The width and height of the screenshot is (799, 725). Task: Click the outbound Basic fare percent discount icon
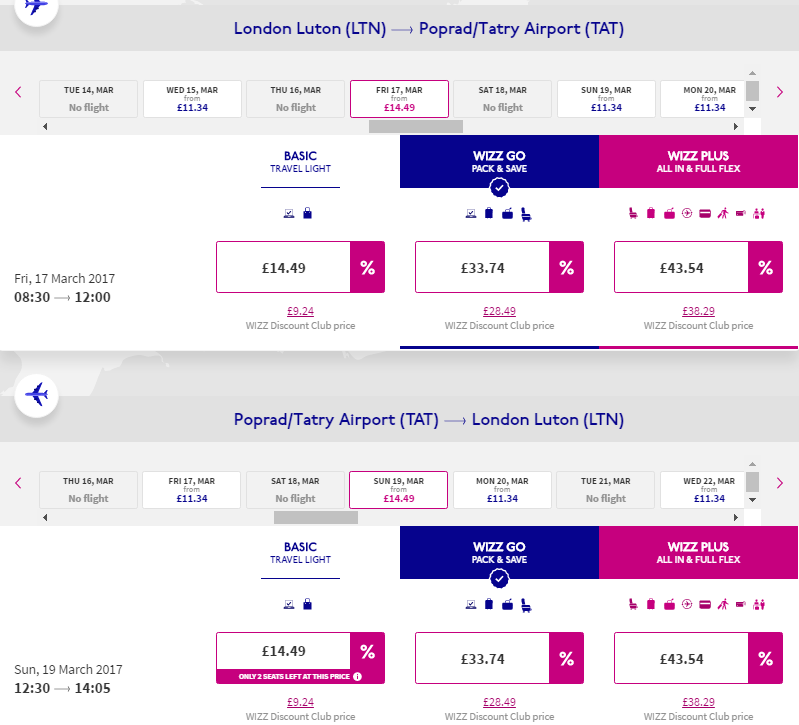(x=367, y=268)
